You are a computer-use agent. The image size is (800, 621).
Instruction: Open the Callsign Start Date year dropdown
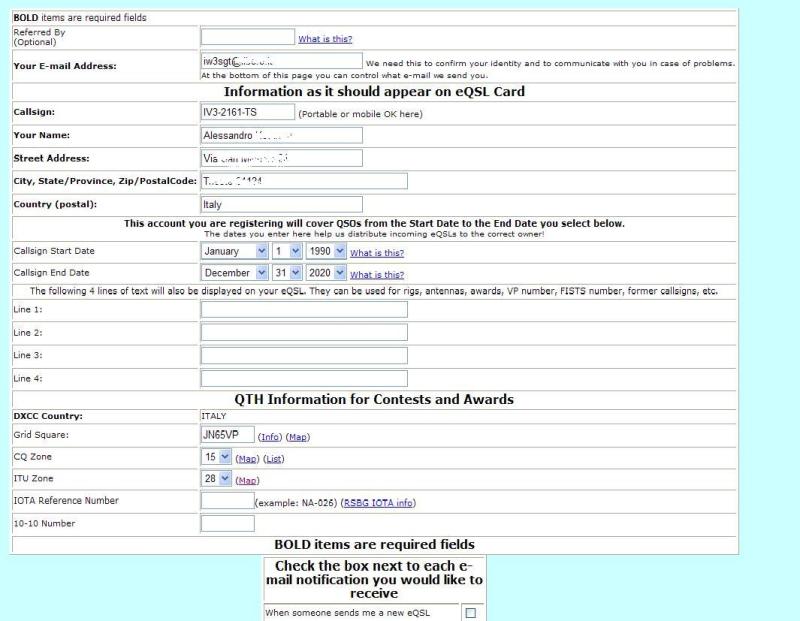pos(326,251)
